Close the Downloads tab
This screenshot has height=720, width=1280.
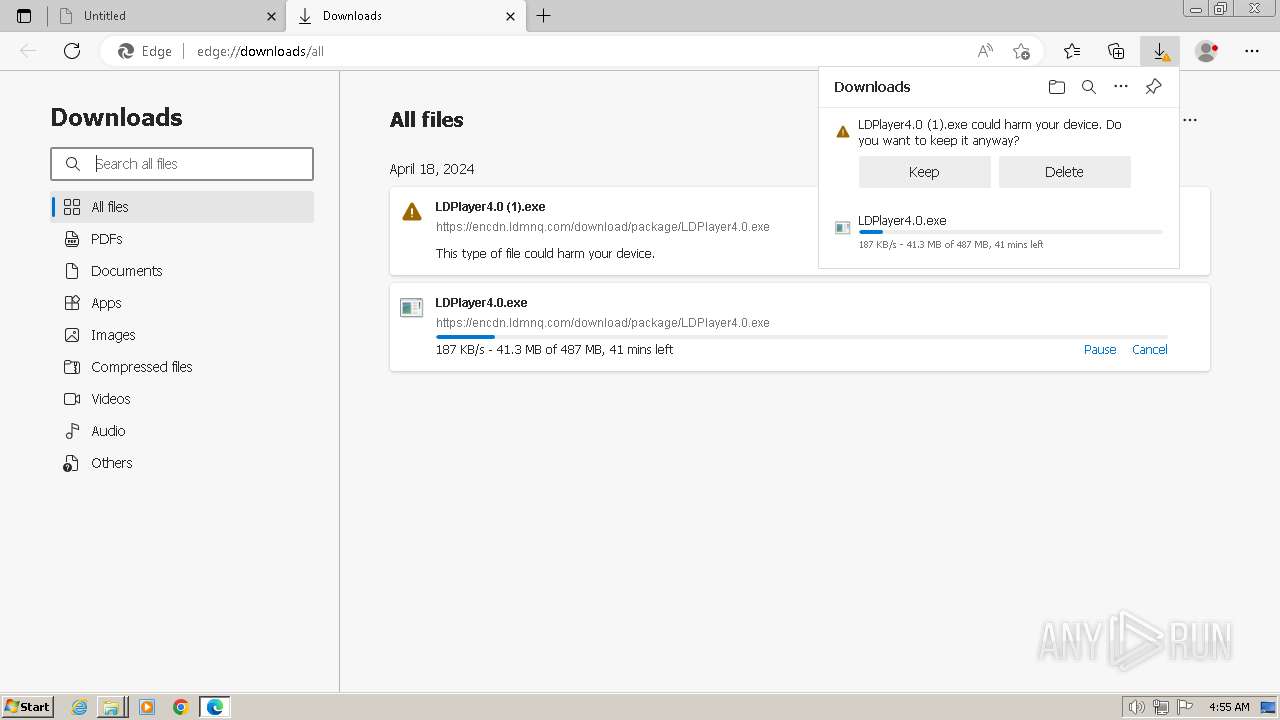[x=511, y=16]
